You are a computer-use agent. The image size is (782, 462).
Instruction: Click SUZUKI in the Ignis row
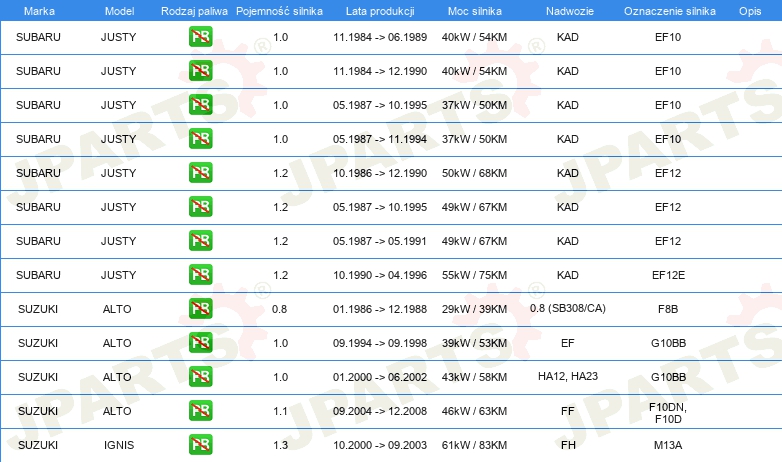[38, 445]
